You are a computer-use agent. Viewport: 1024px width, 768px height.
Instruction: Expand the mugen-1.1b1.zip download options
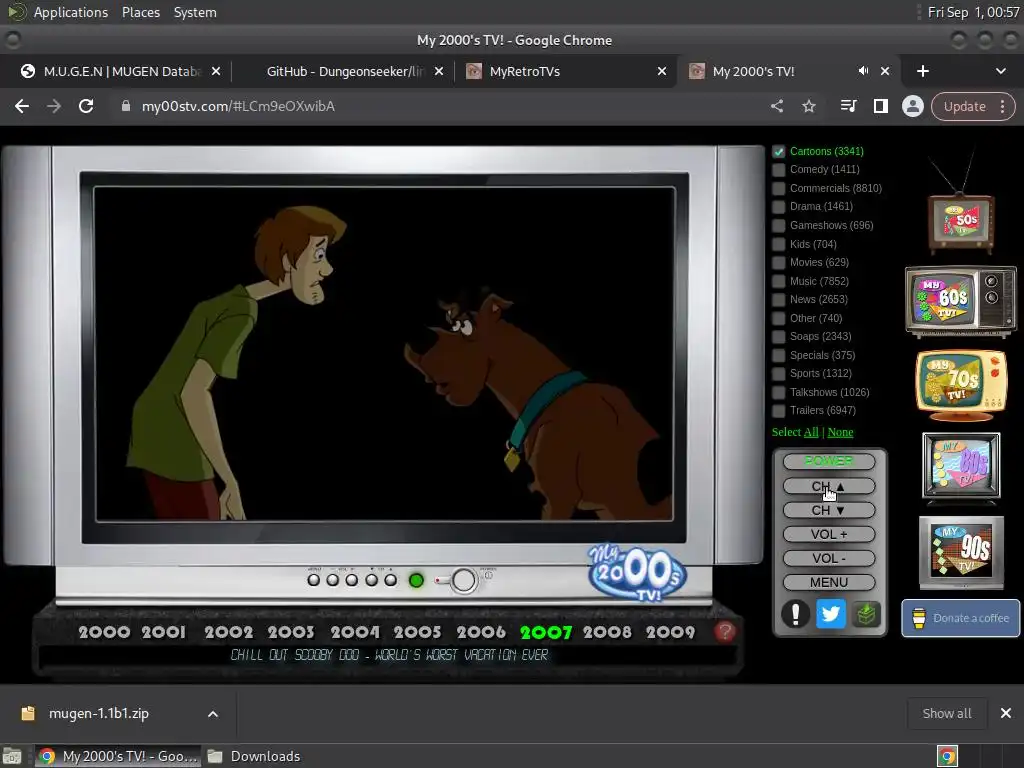pos(213,714)
